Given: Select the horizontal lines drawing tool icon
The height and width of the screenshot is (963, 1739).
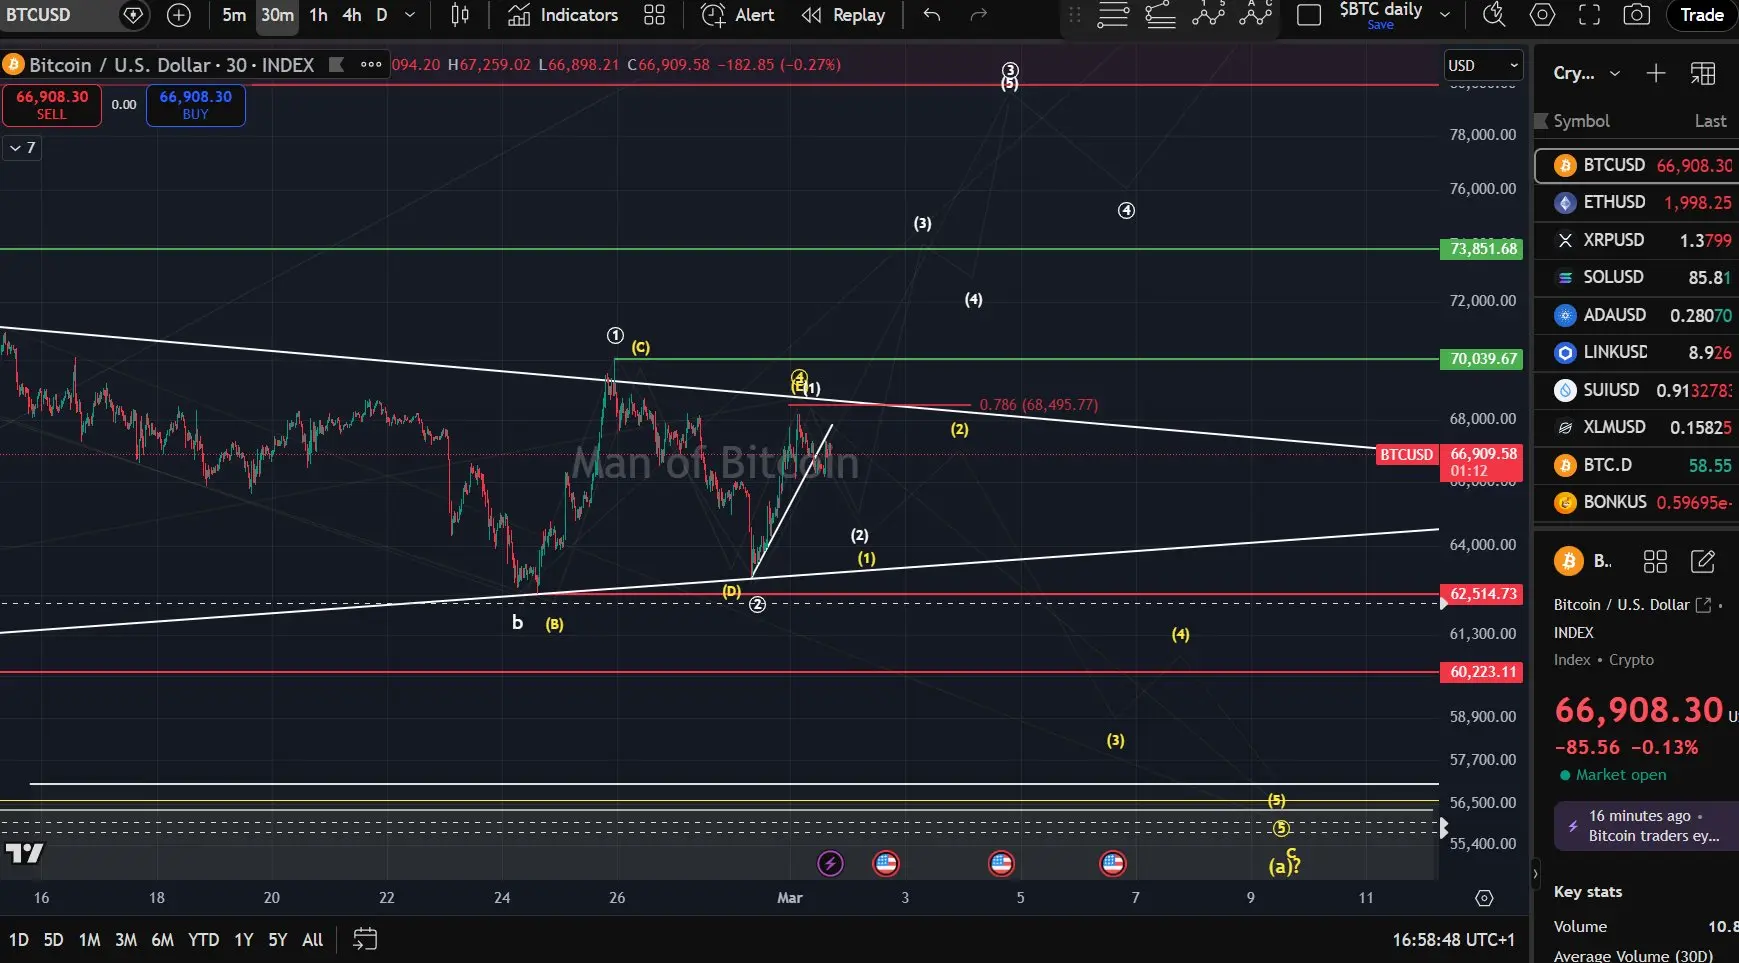Looking at the screenshot, I should pos(1112,15).
